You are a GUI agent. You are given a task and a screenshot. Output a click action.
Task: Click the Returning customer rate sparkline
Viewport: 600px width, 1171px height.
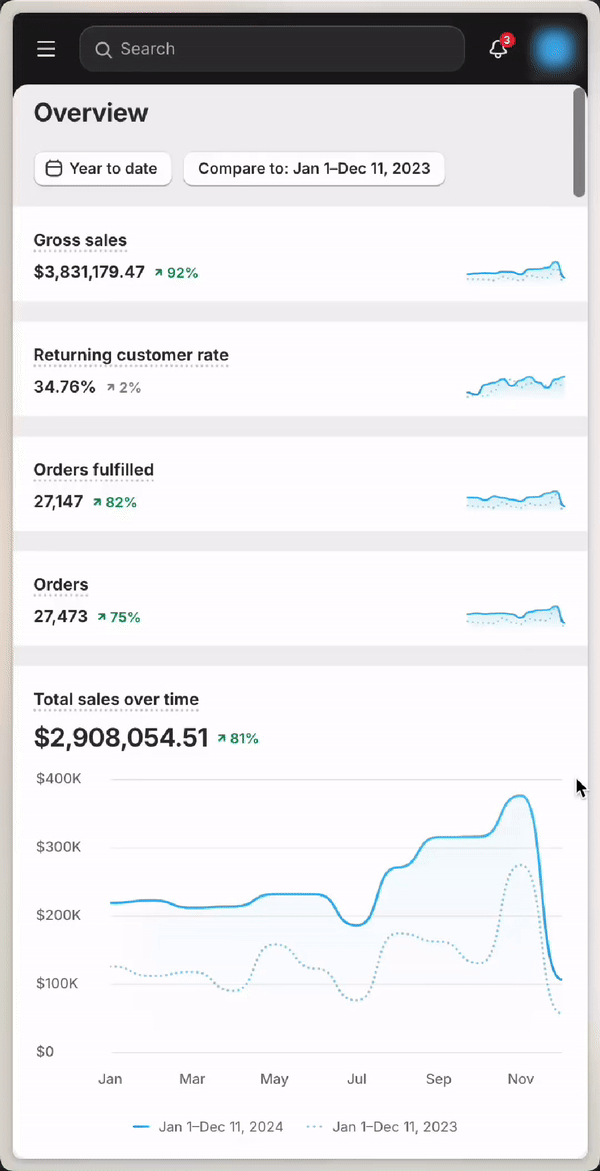pos(515,383)
